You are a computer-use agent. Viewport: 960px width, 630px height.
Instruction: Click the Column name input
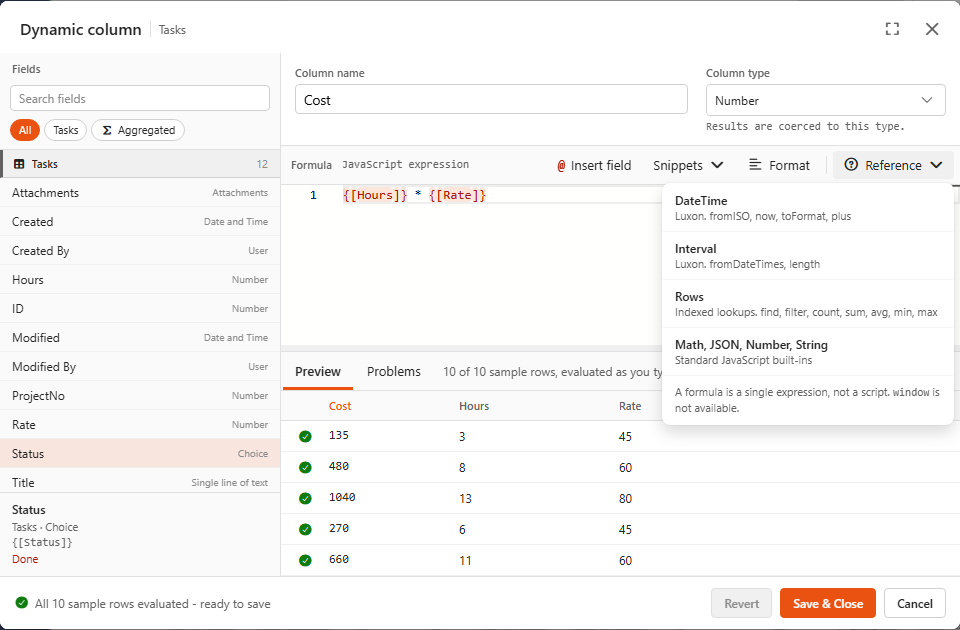(x=491, y=99)
